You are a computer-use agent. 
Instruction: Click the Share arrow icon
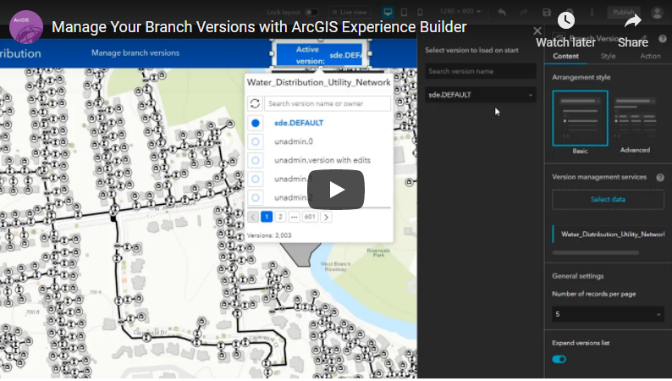(633, 21)
